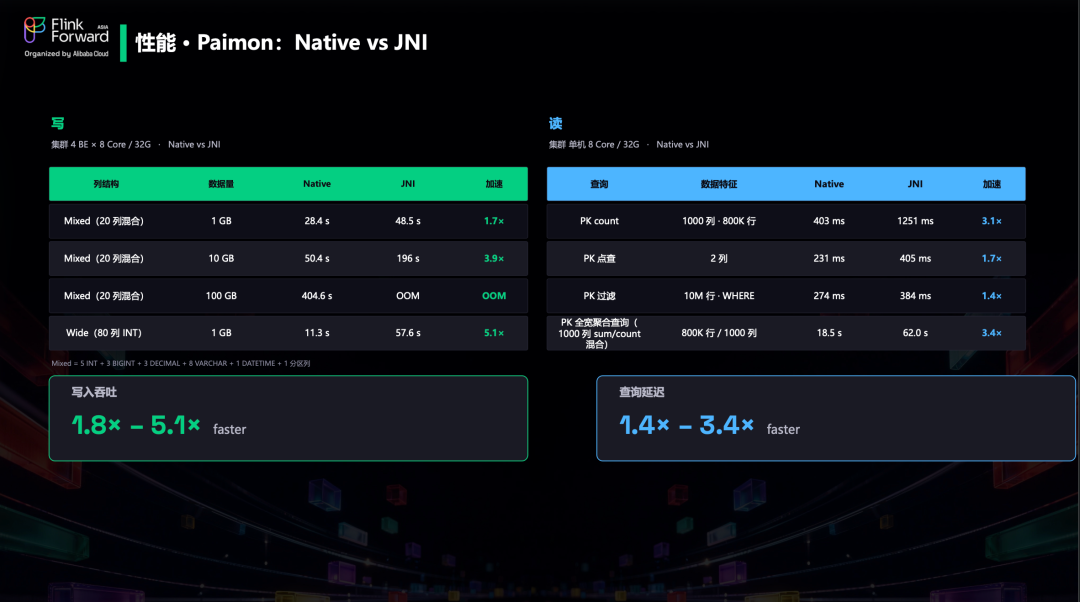This screenshot has width=1080, height=602.
Task: Click the '写入吞吐' card title
Action: (x=94, y=392)
